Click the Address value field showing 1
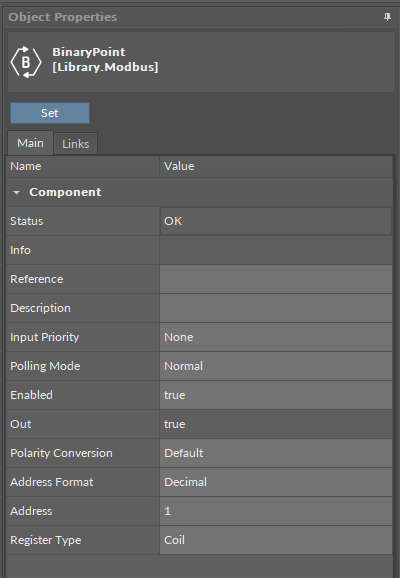400x578 pixels. click(x=276, y=511)
